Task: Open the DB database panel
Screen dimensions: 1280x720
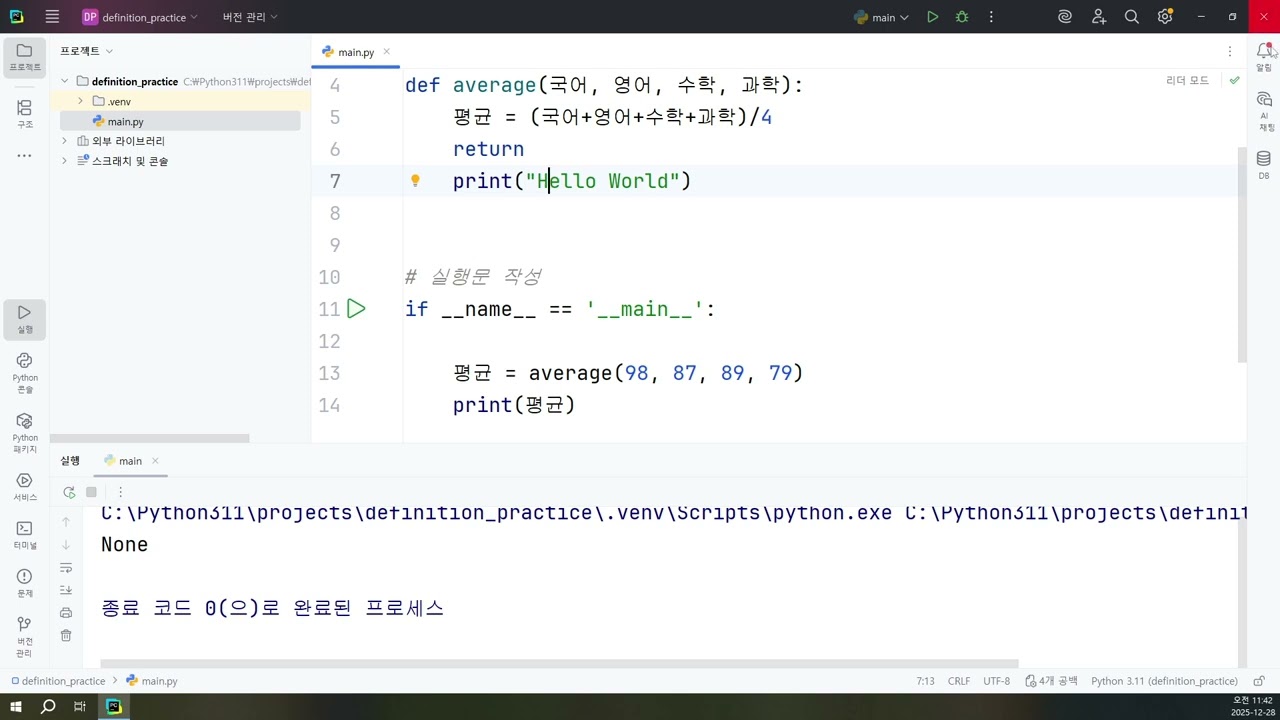Action: [1264, 165]
